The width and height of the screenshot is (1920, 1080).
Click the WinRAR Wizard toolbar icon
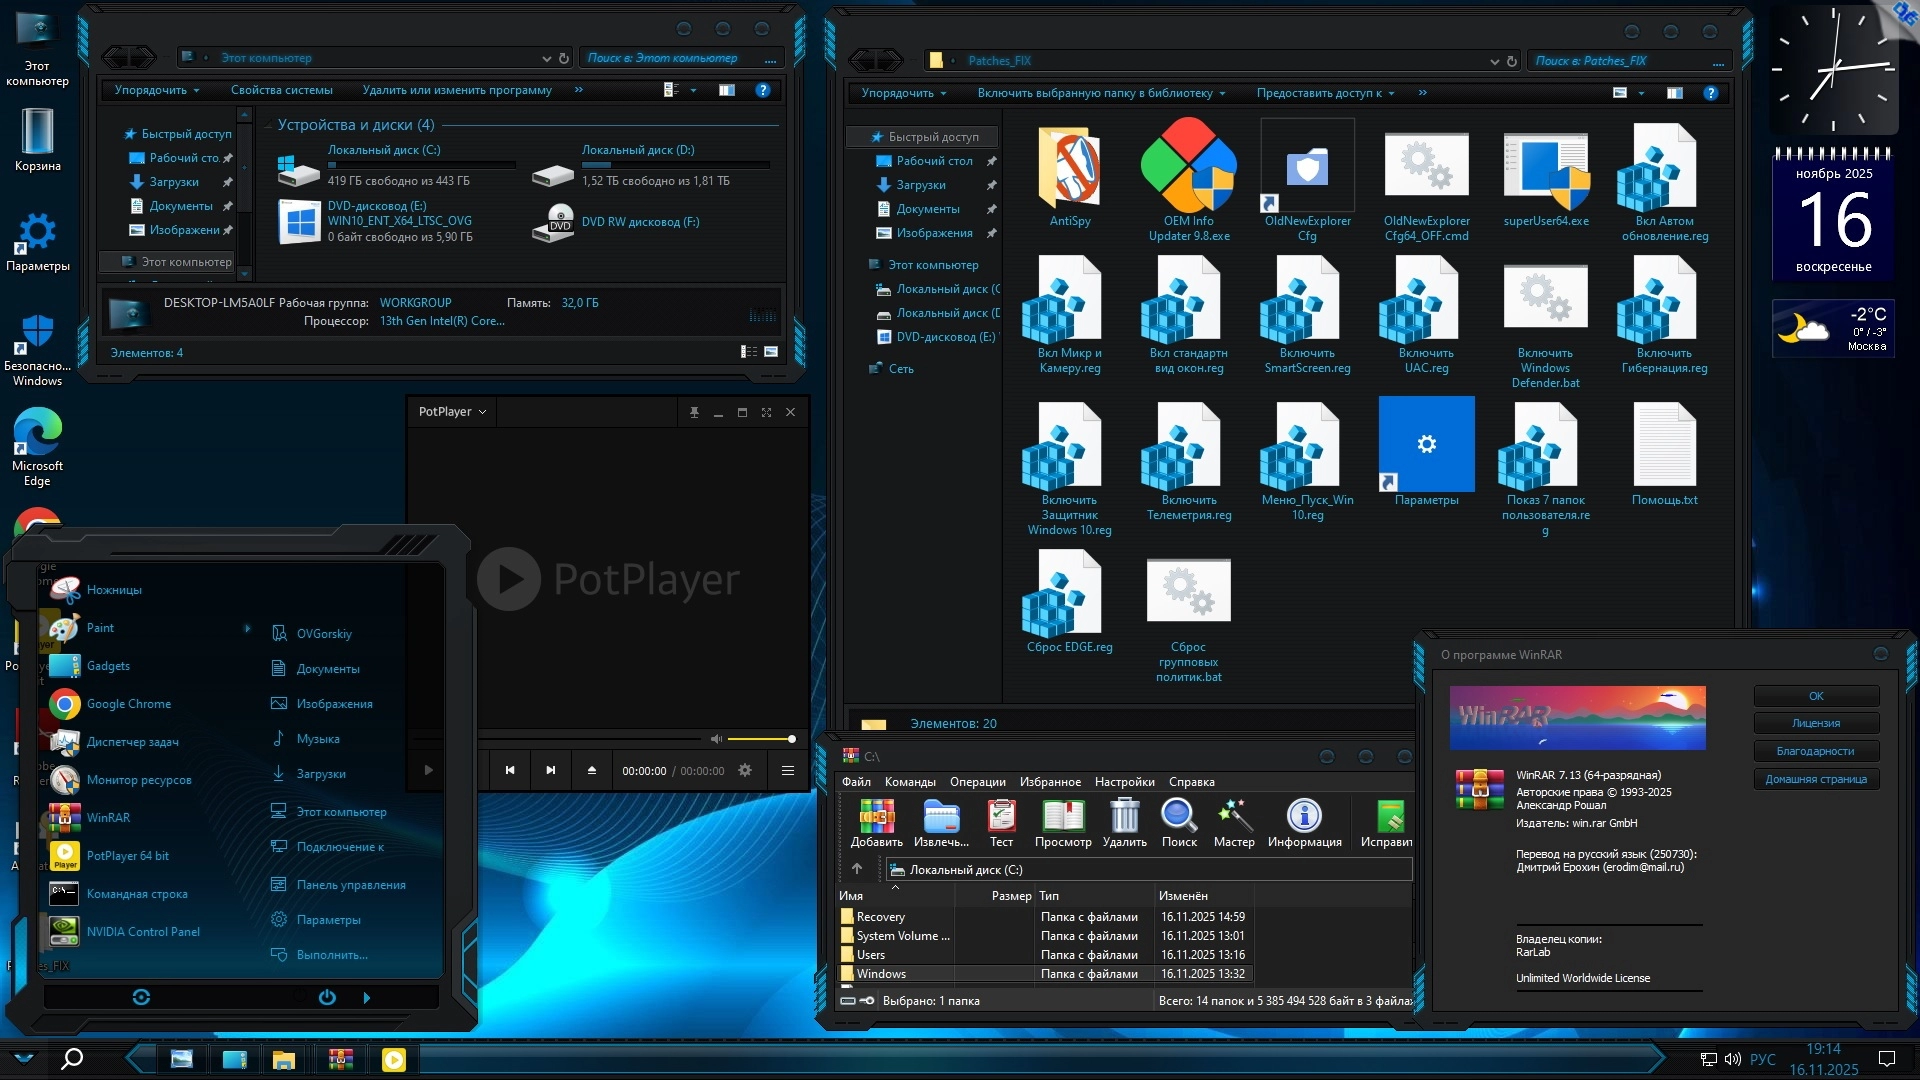(1233, 817)
